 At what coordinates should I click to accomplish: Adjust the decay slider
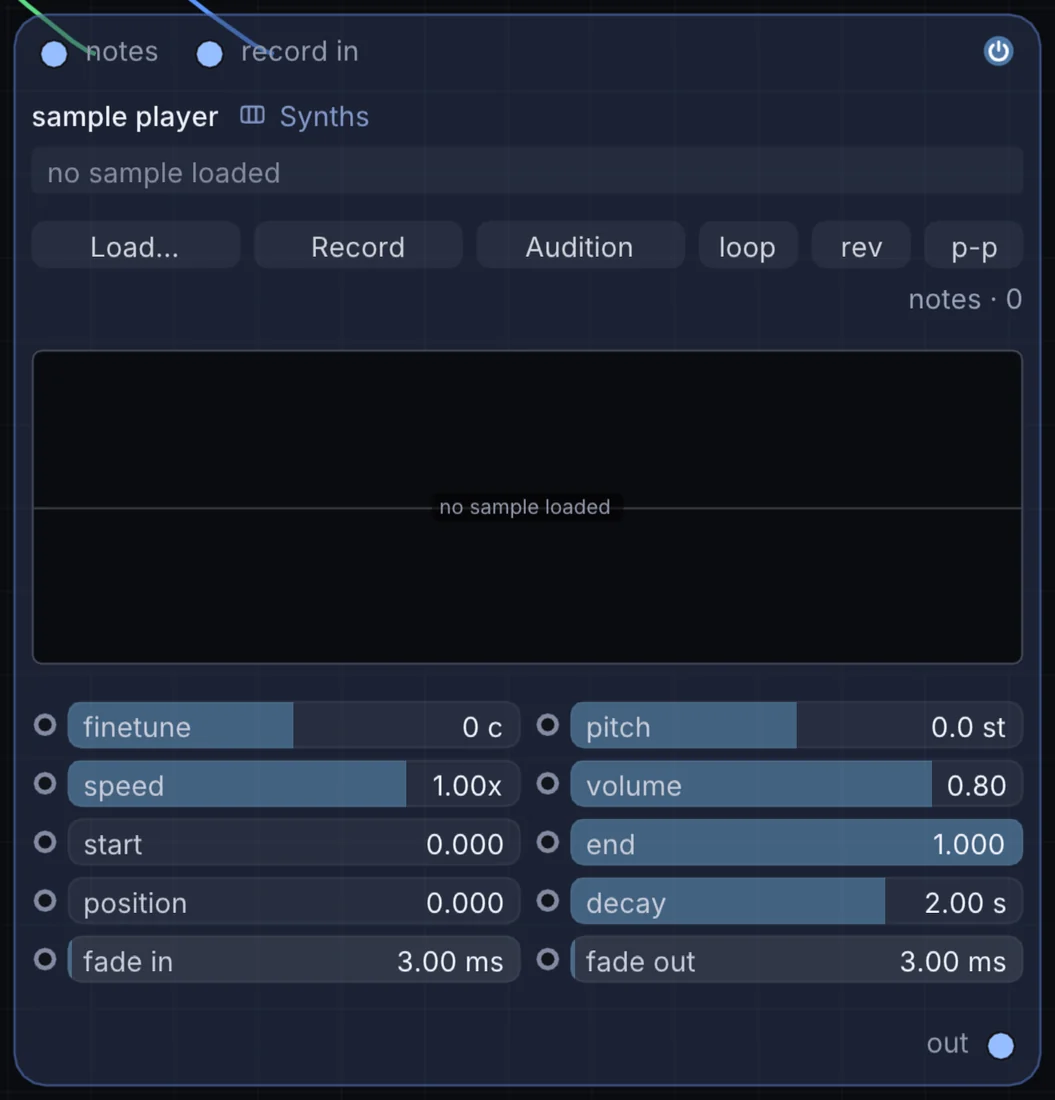coord(796,901)
